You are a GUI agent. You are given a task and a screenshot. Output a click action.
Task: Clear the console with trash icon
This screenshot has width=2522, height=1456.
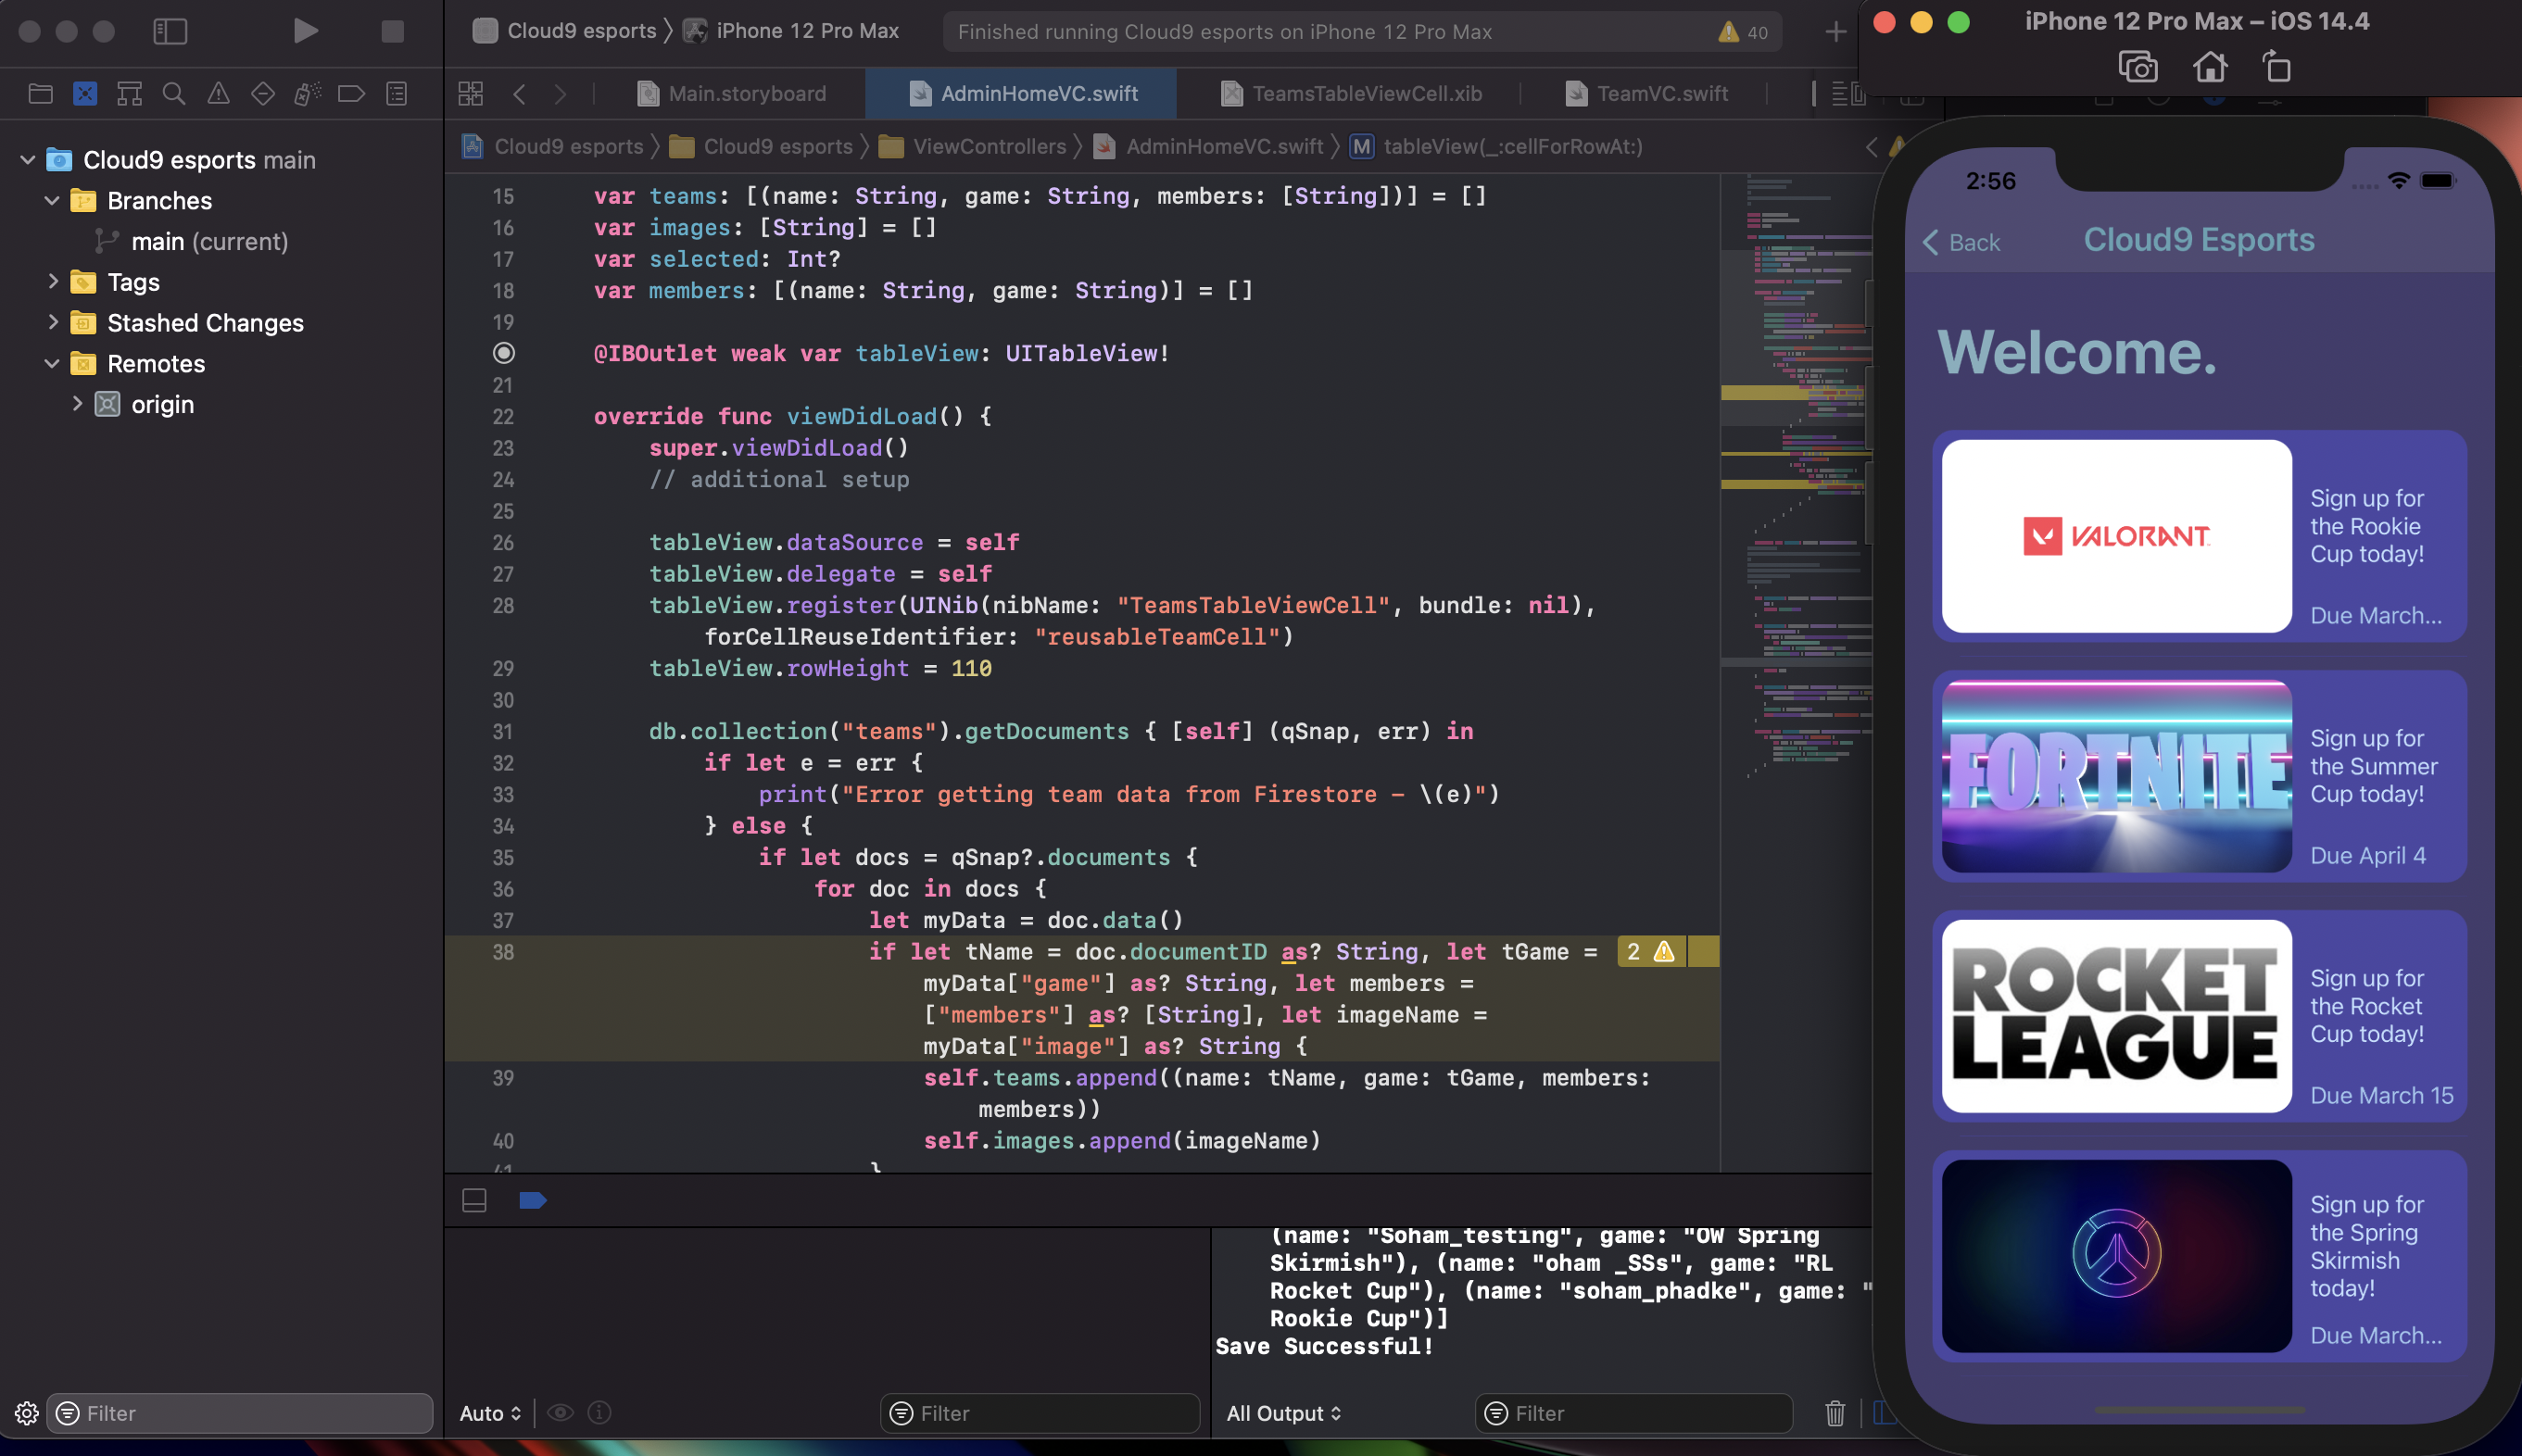(x=1834, y=1412)
